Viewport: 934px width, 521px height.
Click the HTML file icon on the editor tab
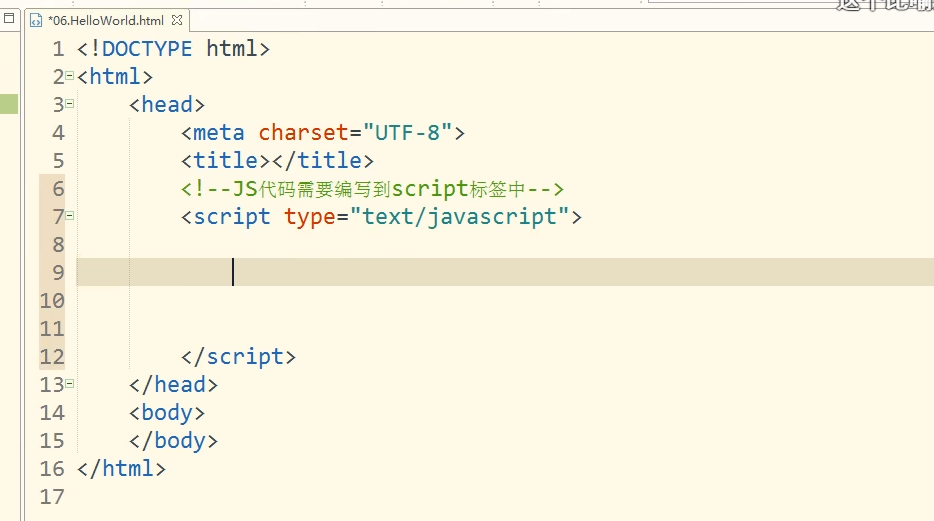pos(37,20)
